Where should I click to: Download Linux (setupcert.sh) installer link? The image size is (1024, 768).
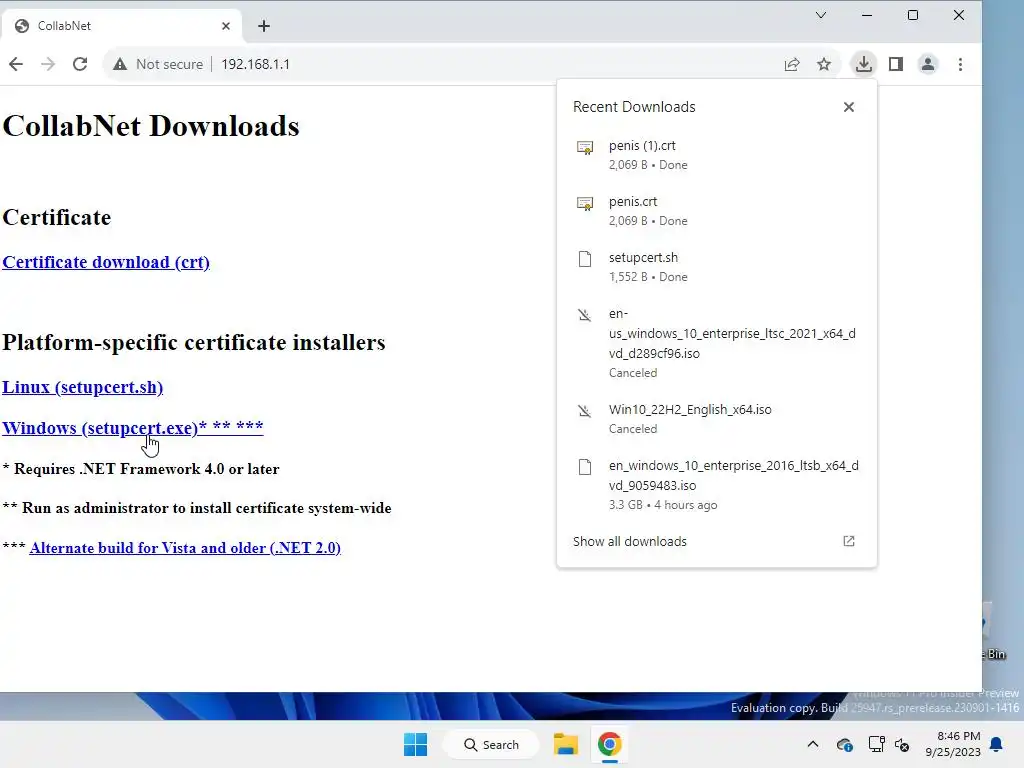(x=82, y=387)
